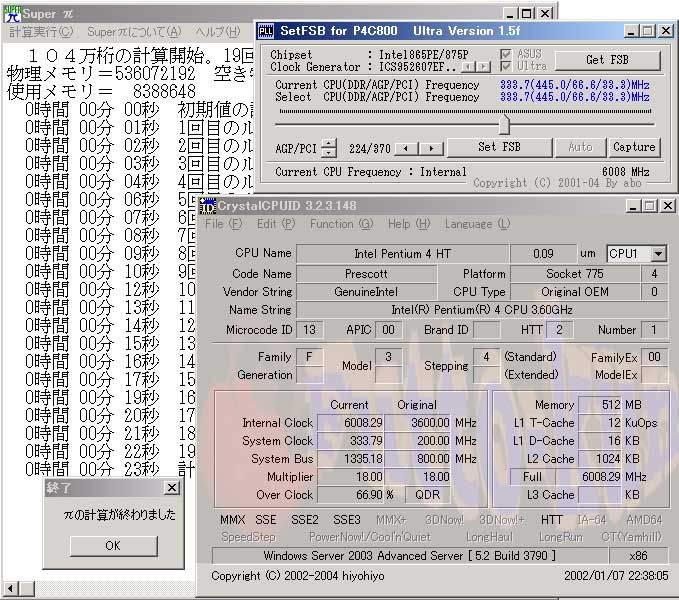The width and height of the screenshot is (679, 600).
Task: Open ヘルプ menu in Super Pi
Action: point(218,32)
